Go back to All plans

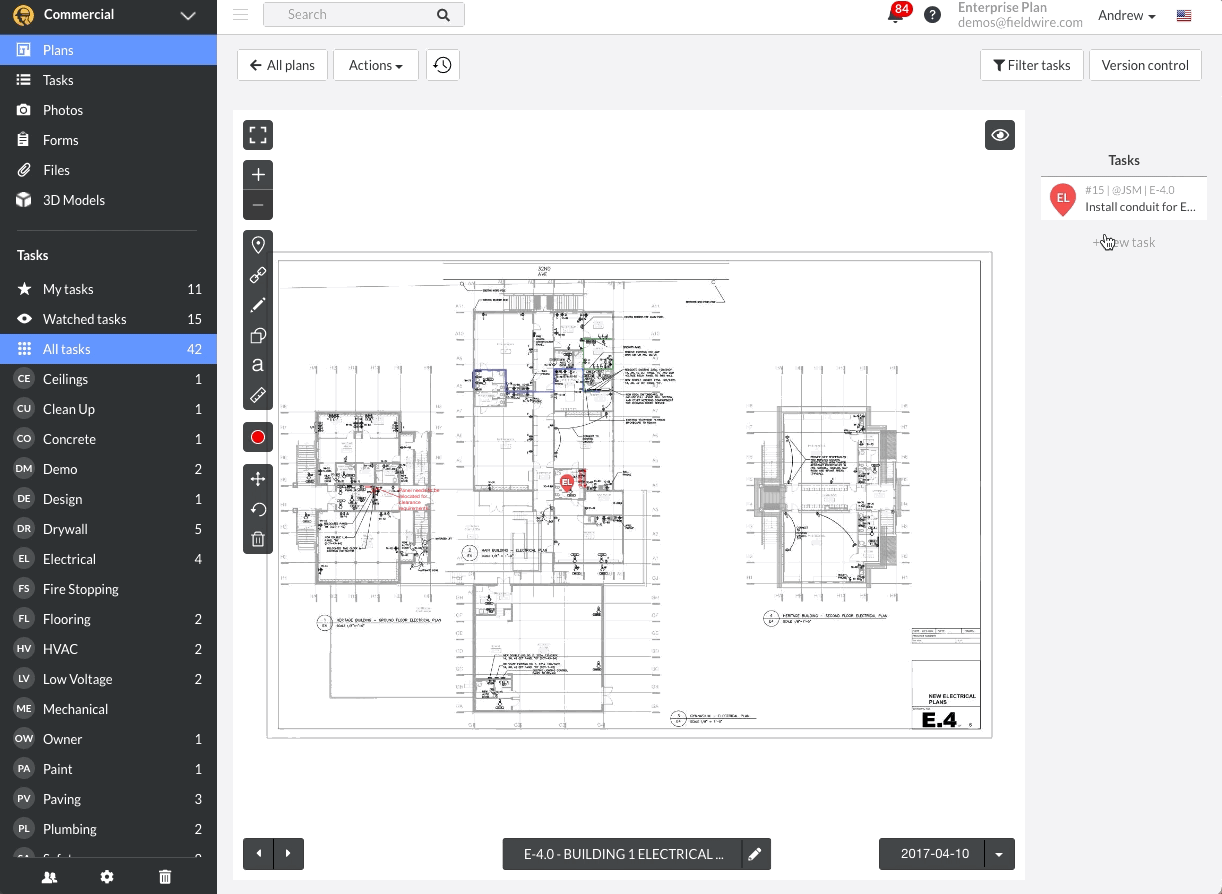283,65
